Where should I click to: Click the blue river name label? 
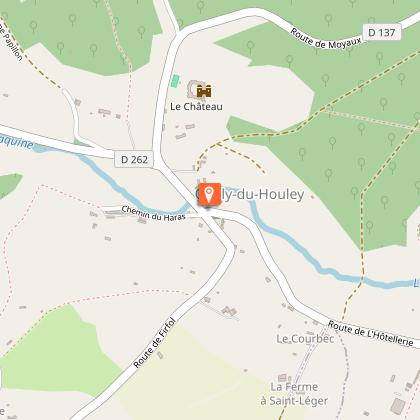point(16,142)
